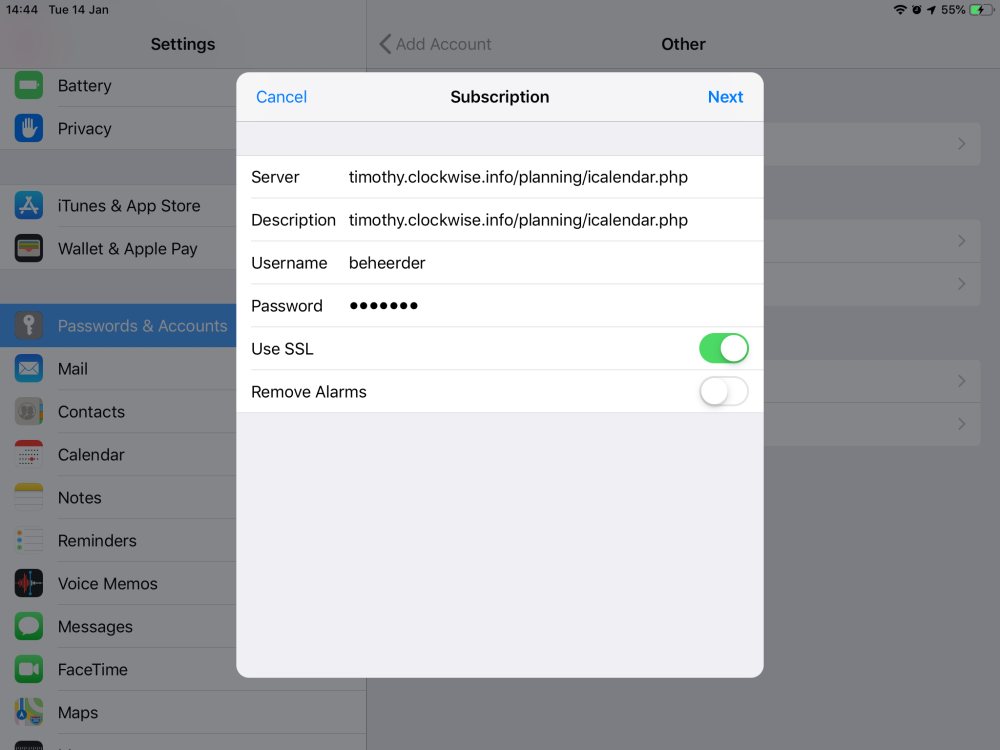Turn off the Use SSL switch
The width and height of the screenshot is (1000, 750).
[x=723, y=348]
